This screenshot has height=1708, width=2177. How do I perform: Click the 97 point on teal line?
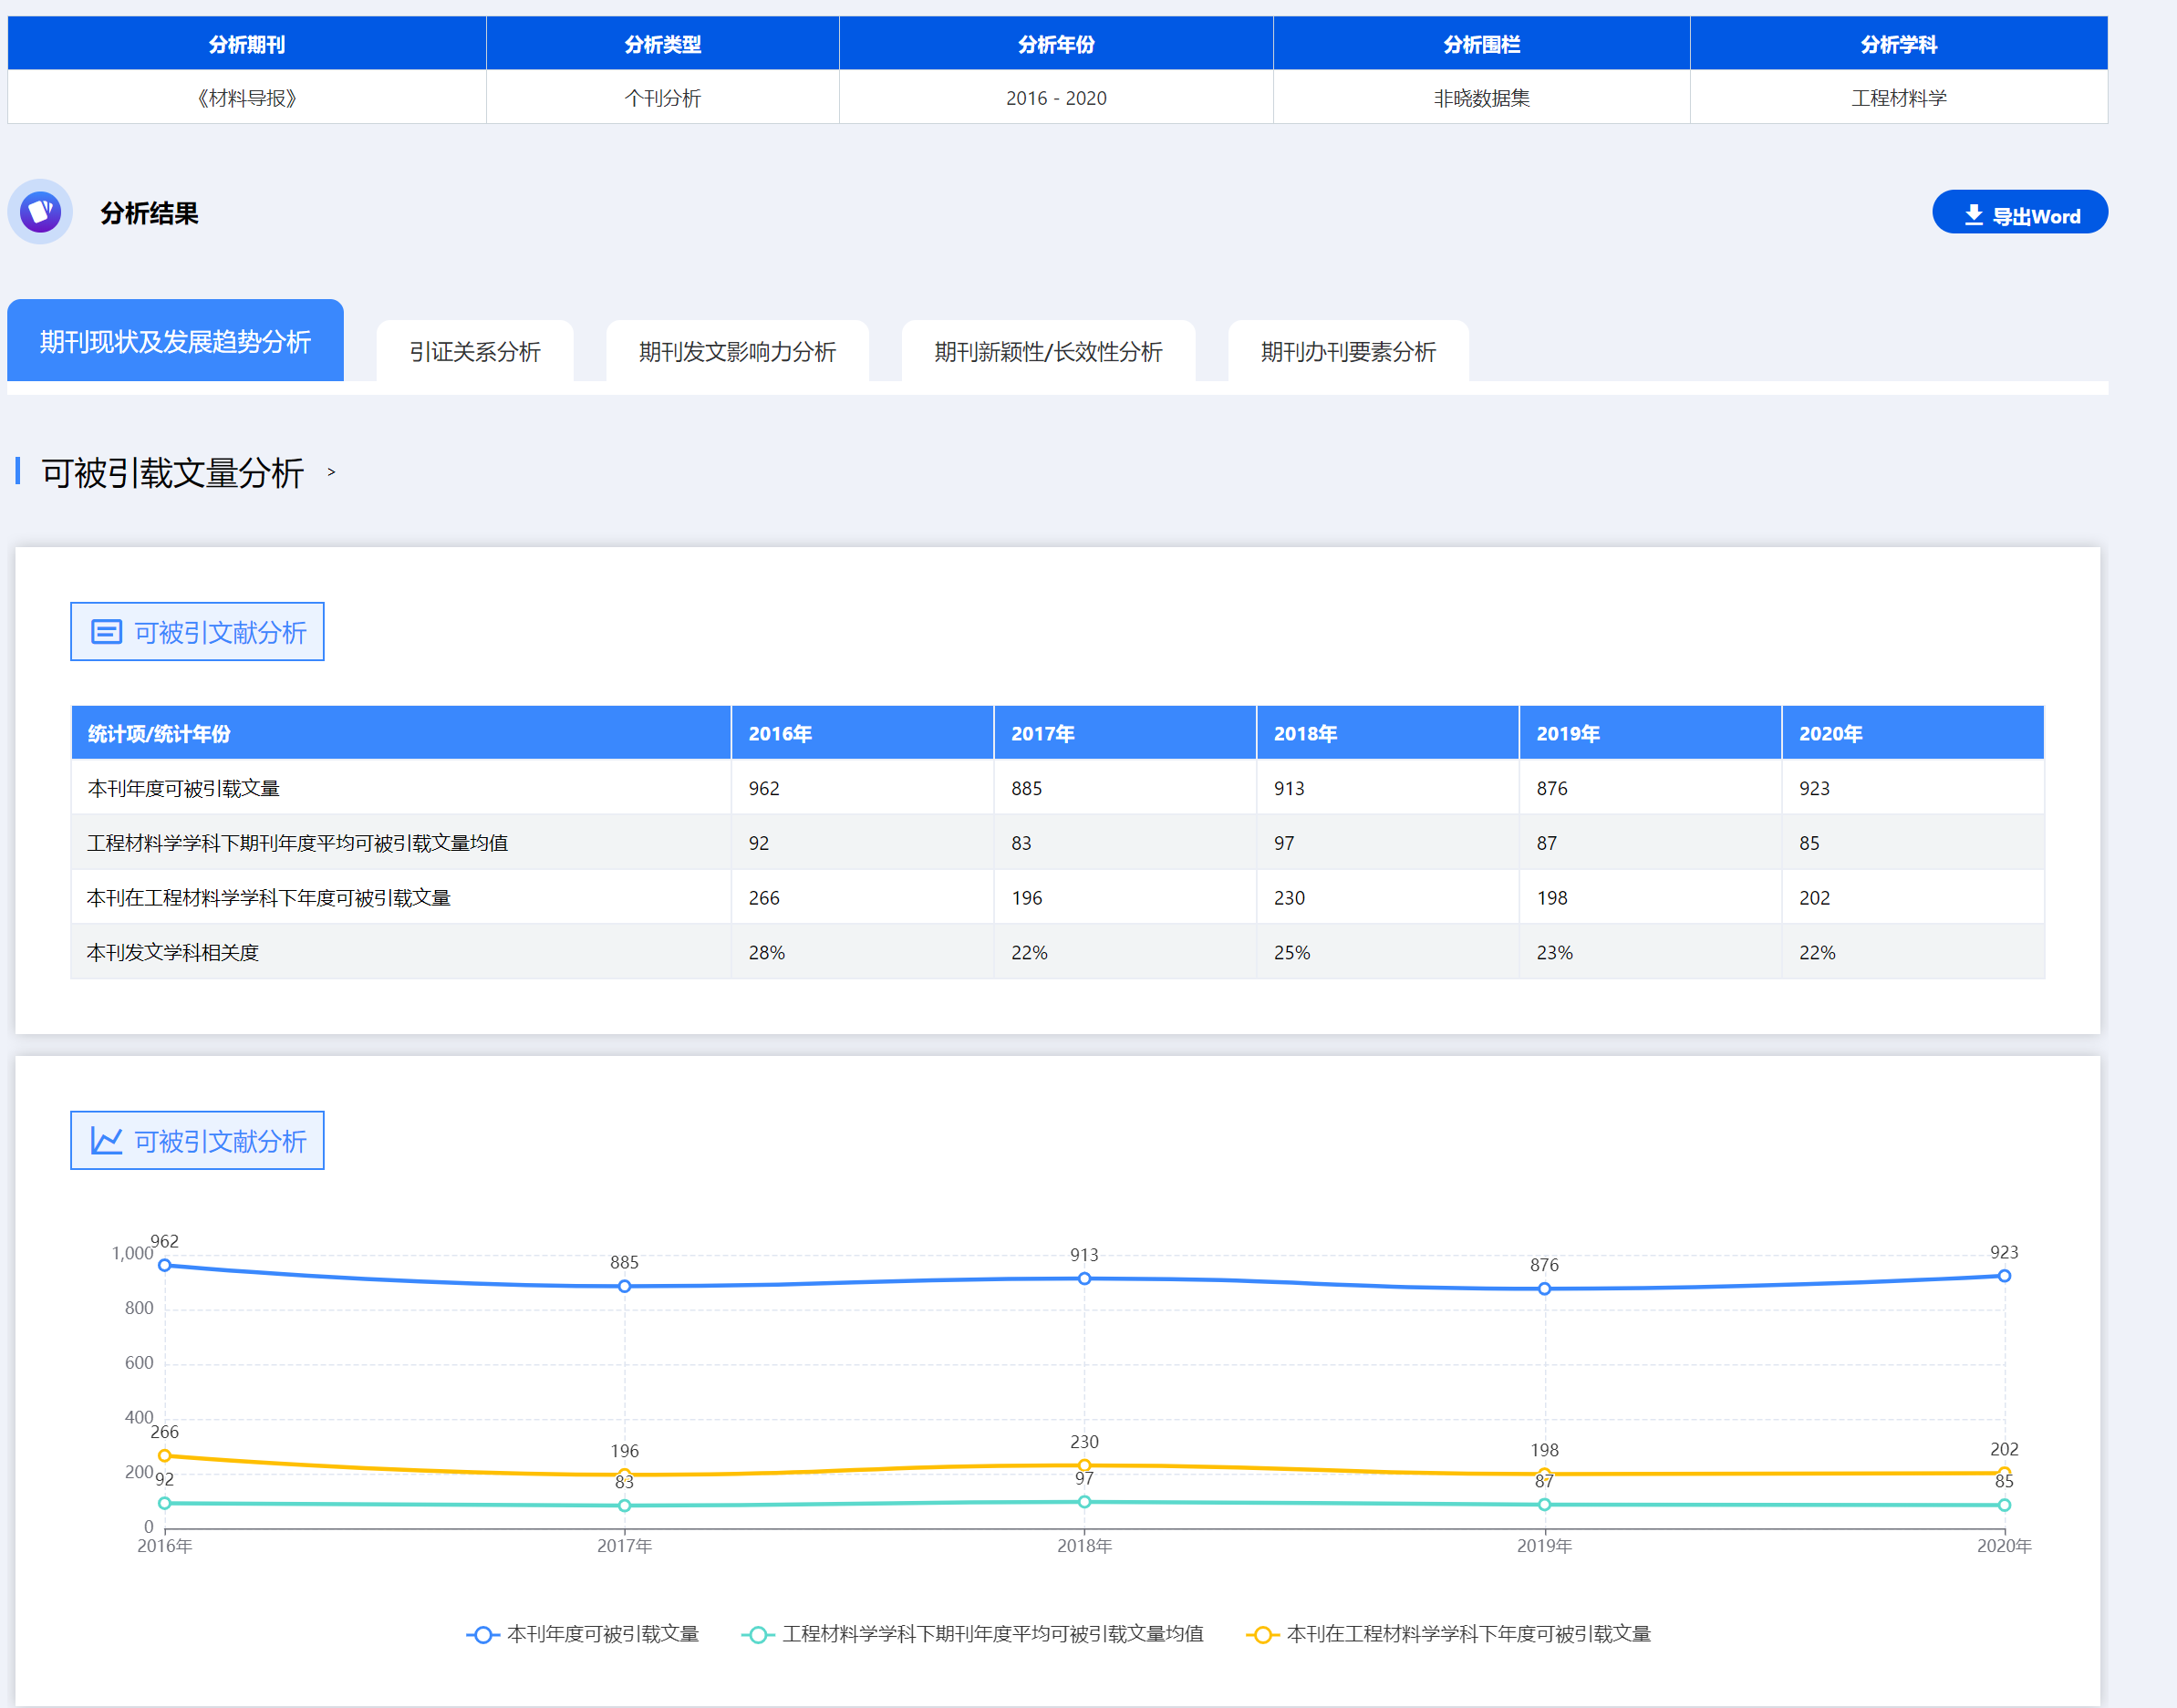[x=1084, y=1501]
